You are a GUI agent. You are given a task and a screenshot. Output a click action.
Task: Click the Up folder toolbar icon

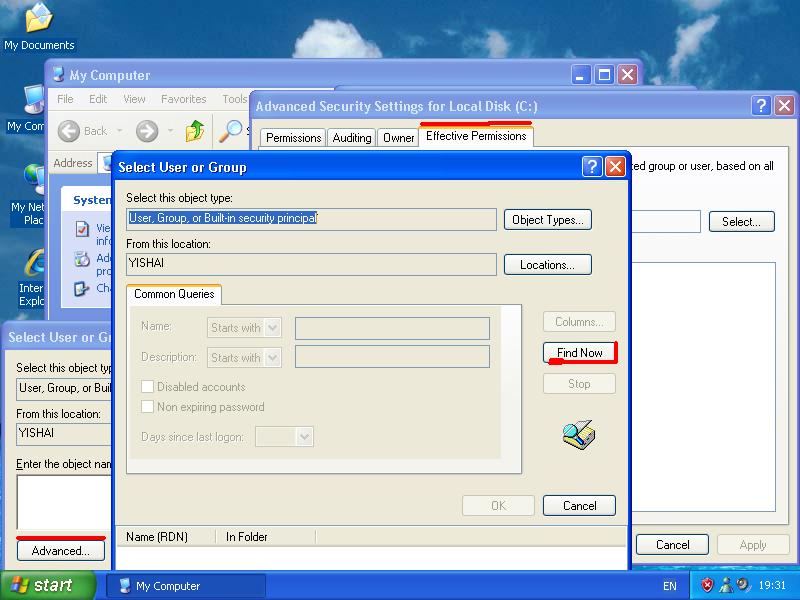click(195, 130)
